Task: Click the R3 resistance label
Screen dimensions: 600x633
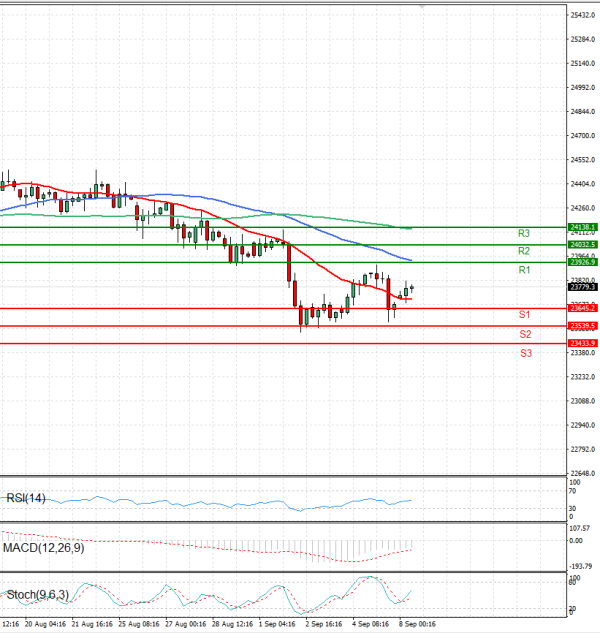Action: [524, 233]
